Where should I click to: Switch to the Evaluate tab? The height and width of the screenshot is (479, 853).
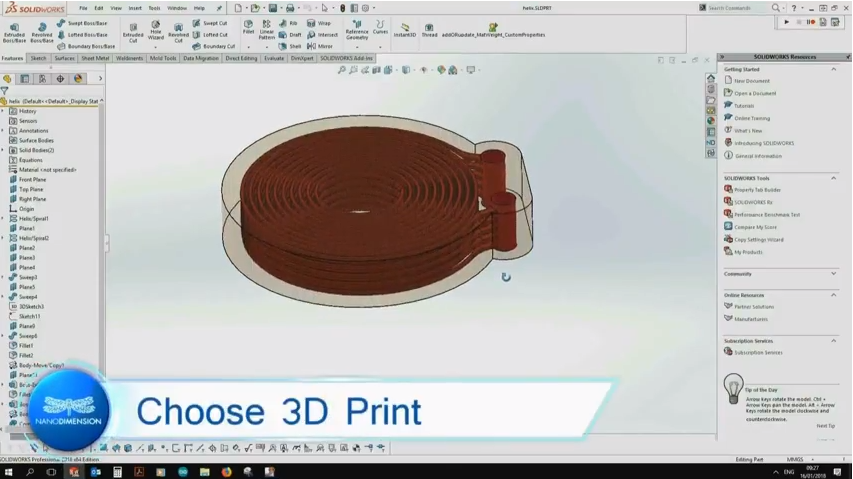click(x=274, y=58)
